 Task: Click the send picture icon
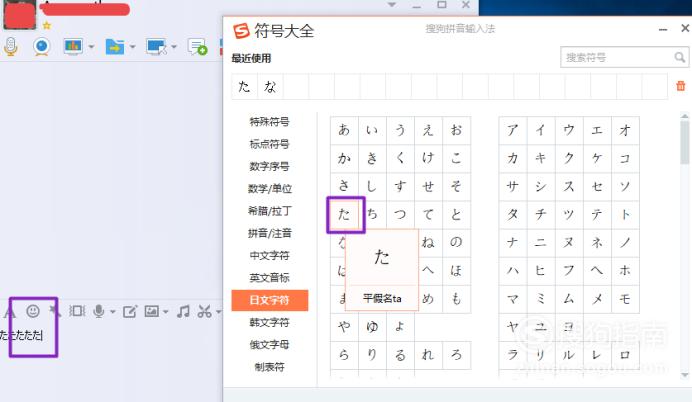152,311
